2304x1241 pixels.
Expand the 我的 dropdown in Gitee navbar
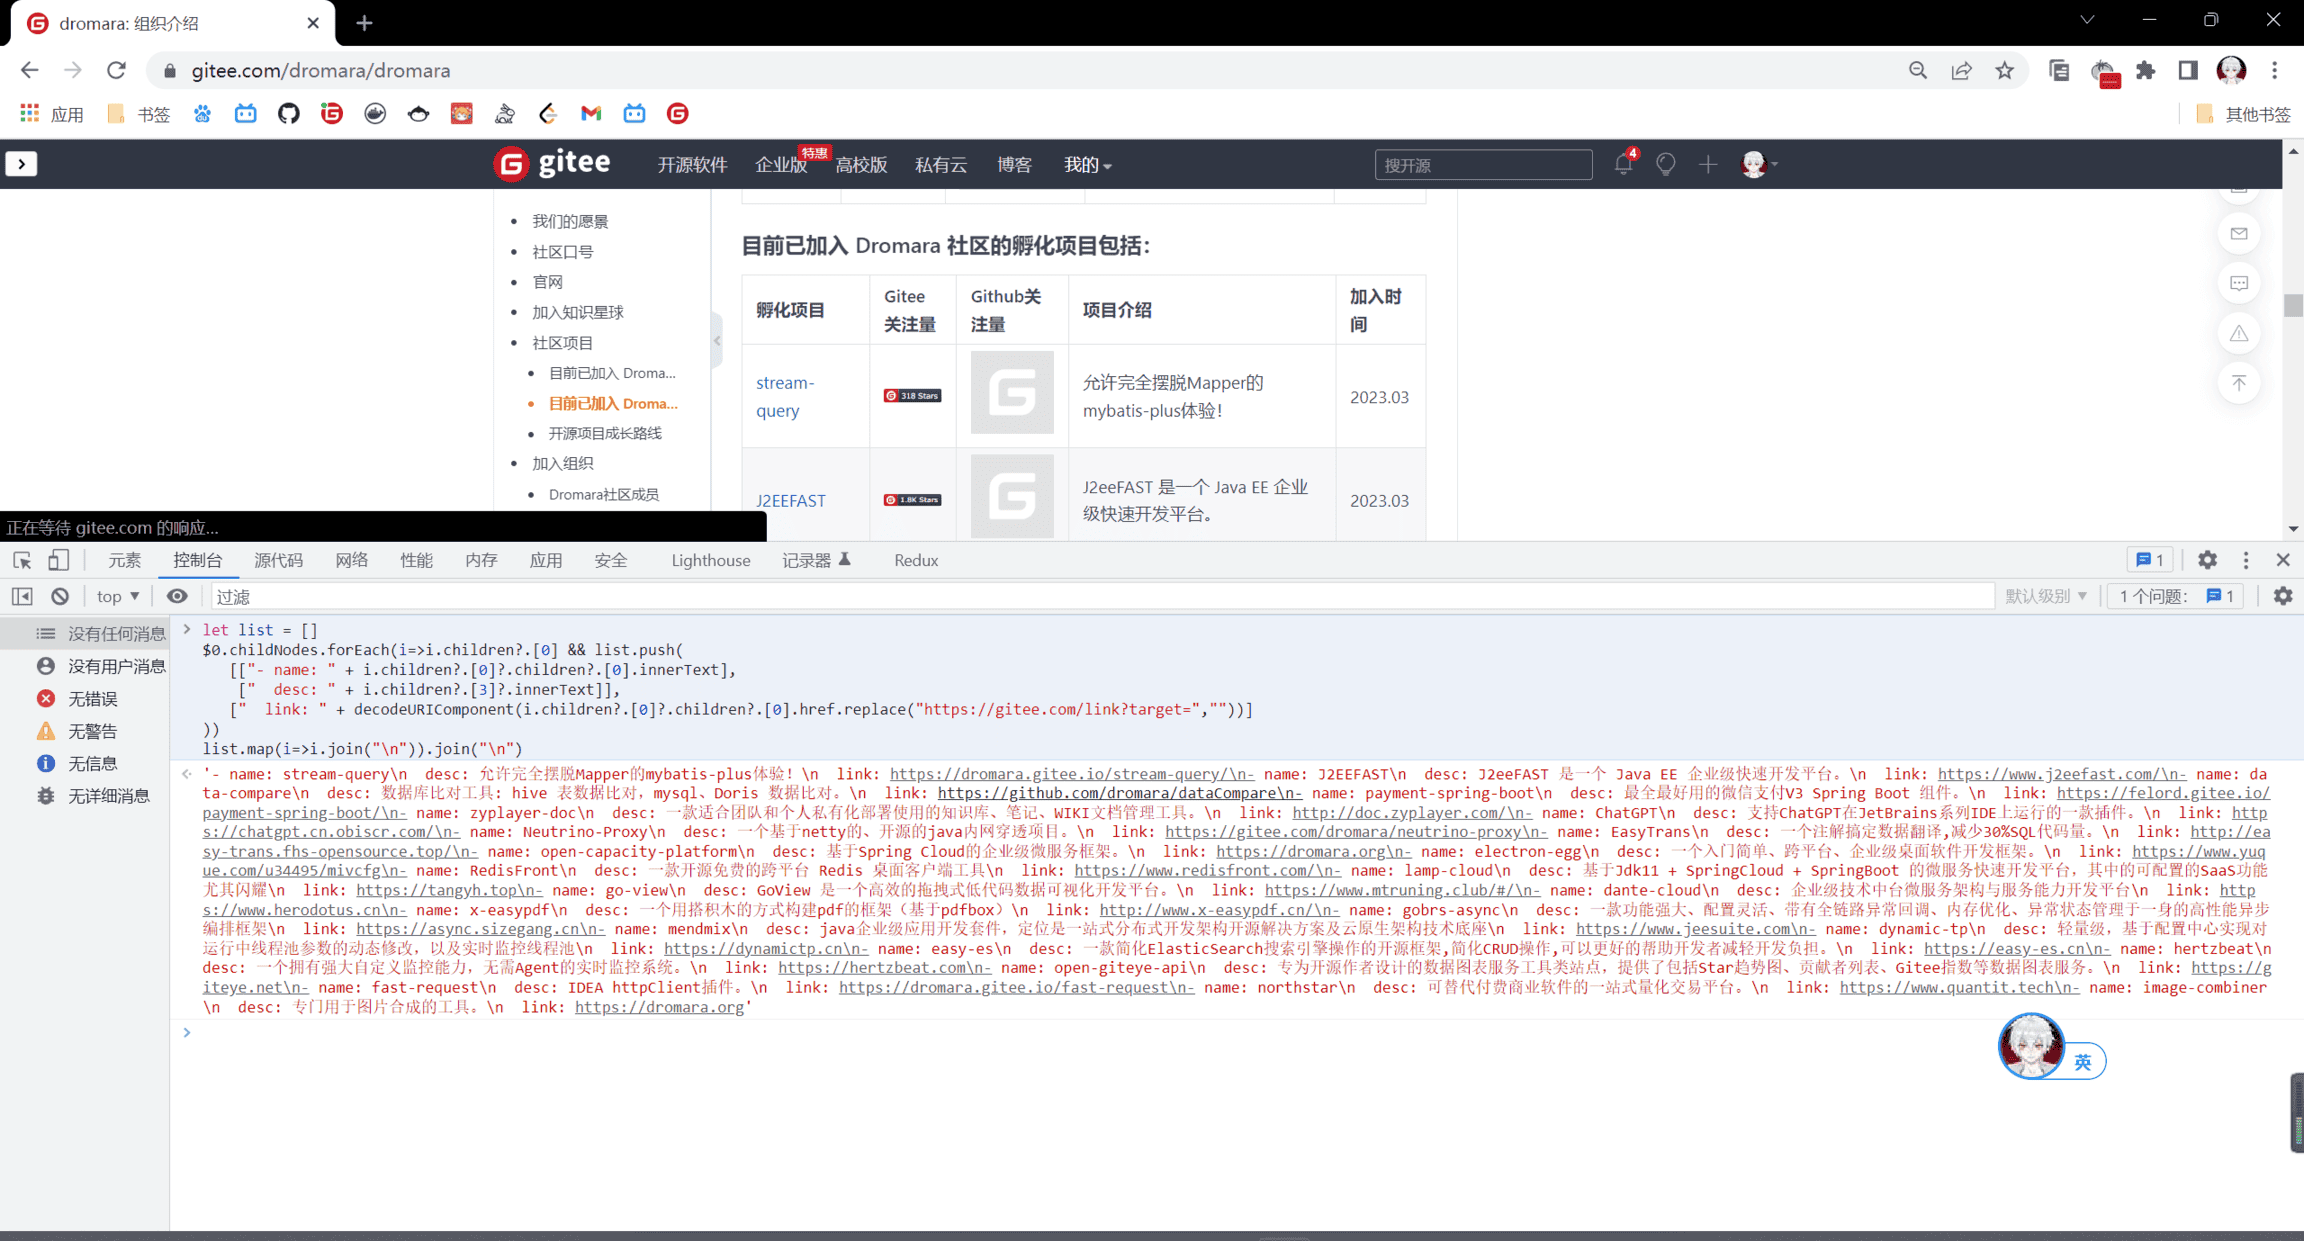point(1087,165)
